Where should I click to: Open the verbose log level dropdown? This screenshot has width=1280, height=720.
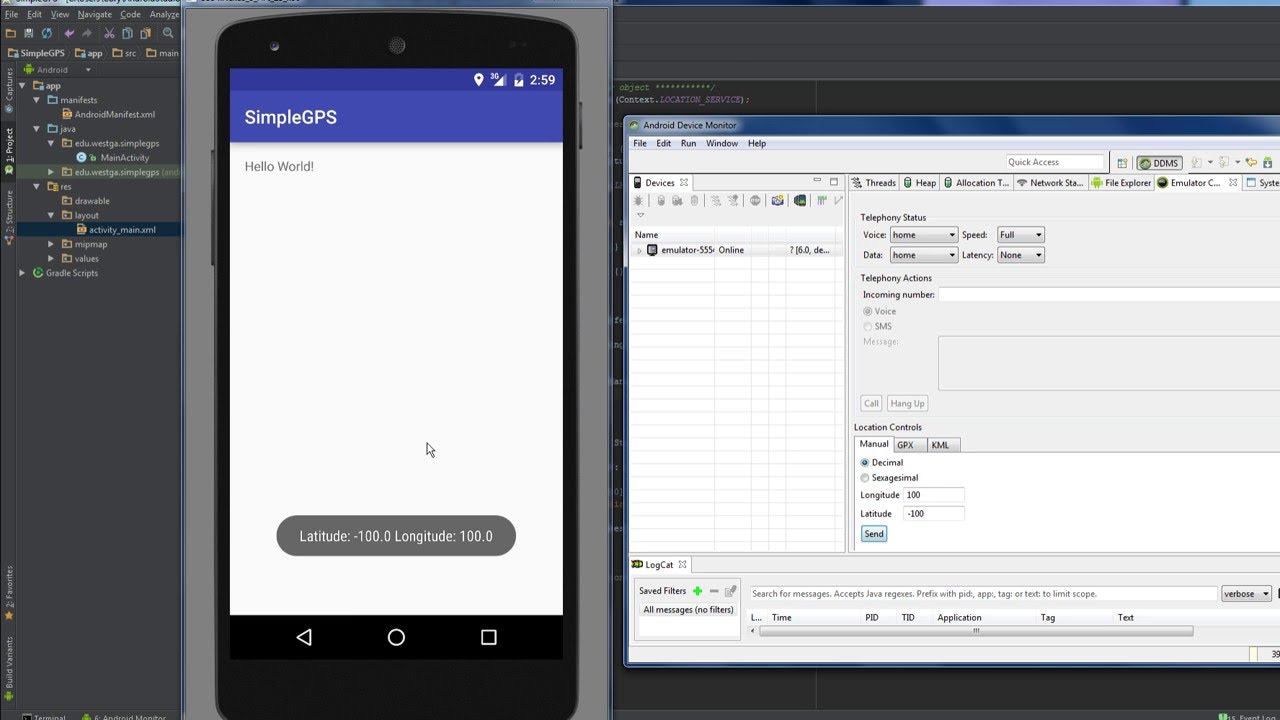click(x=1246, y=594)
